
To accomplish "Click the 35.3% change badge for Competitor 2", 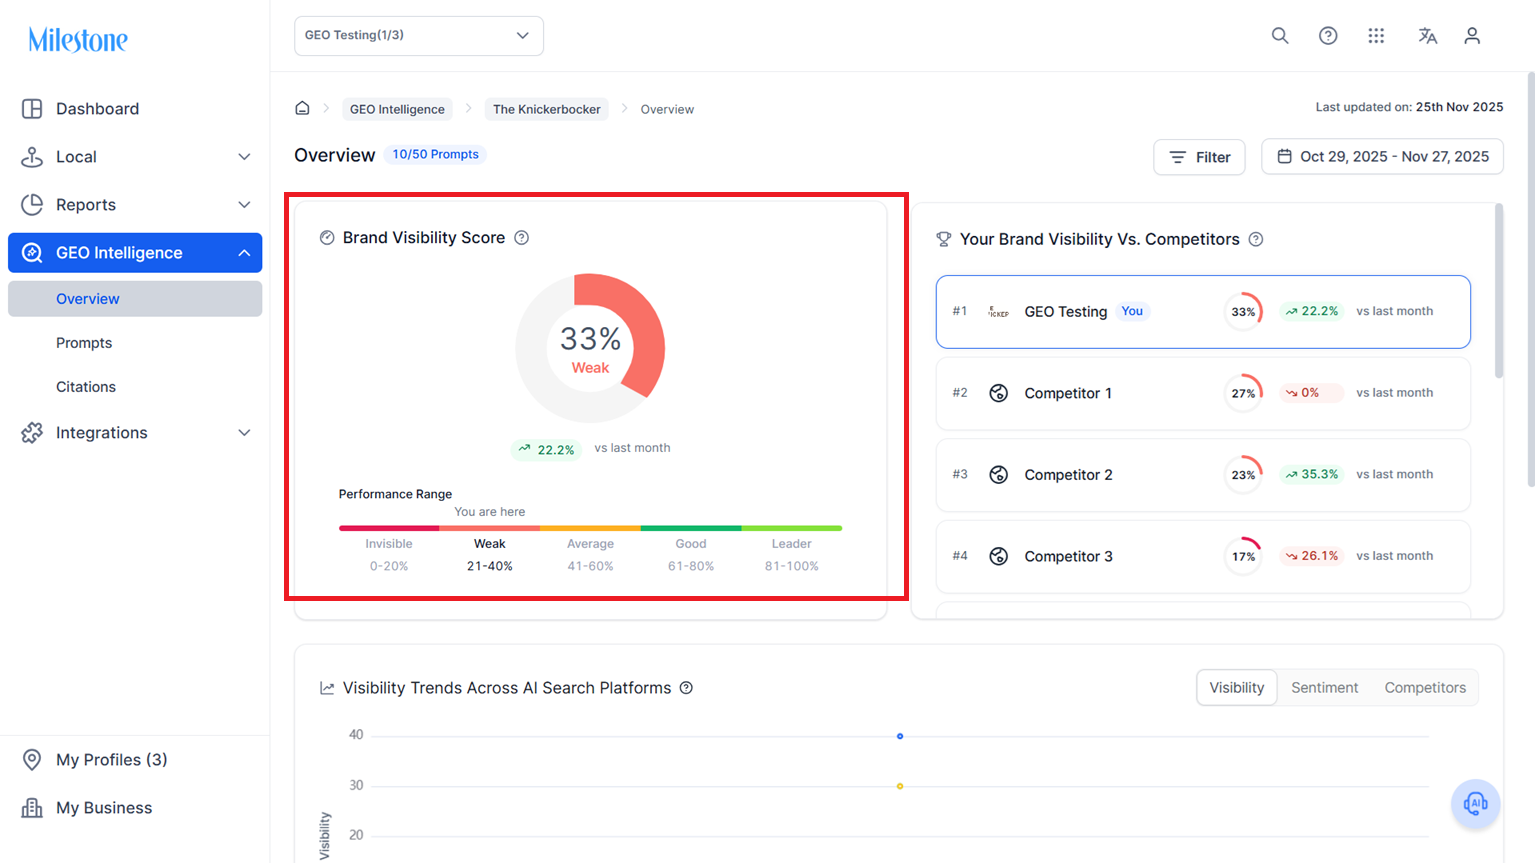I will (1312, 475).
